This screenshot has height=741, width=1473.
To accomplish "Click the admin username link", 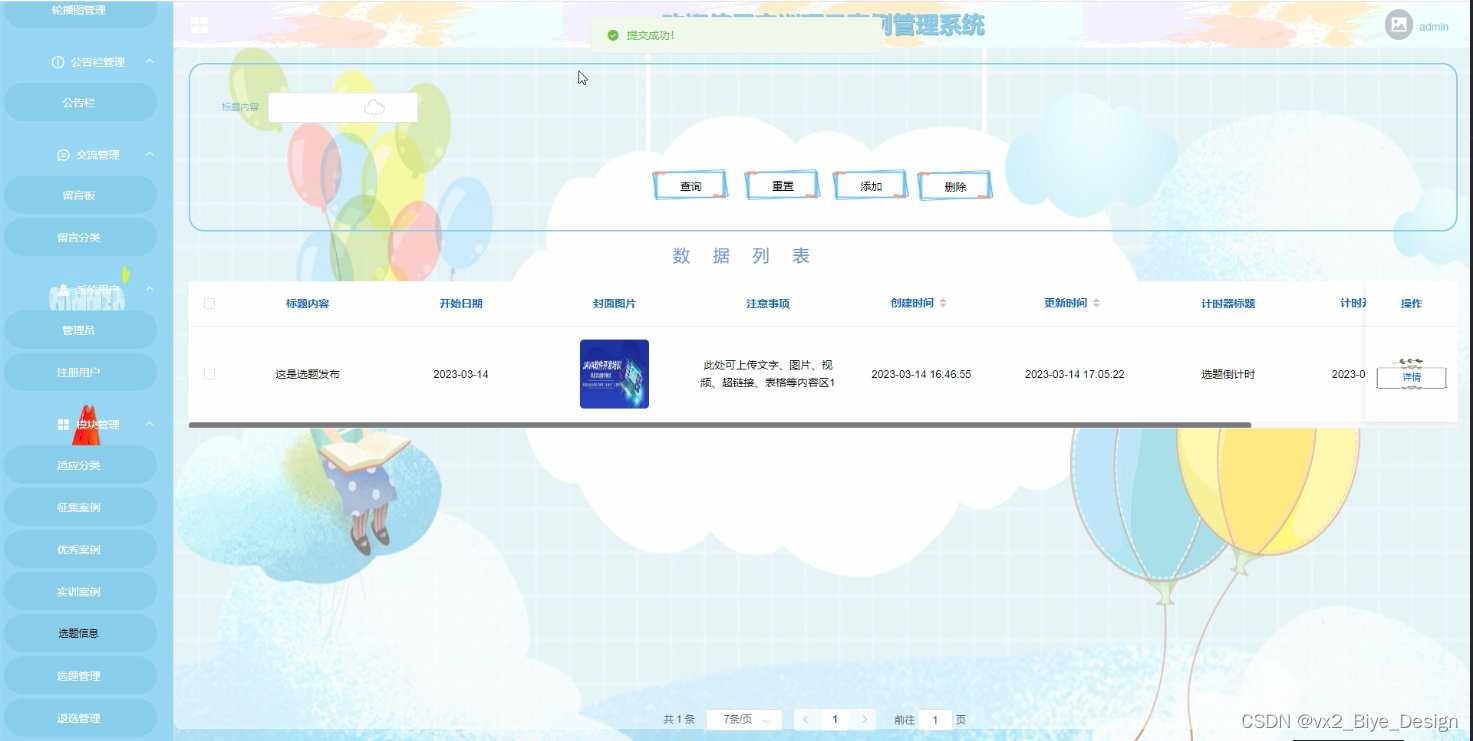I will coord(1433,27).
